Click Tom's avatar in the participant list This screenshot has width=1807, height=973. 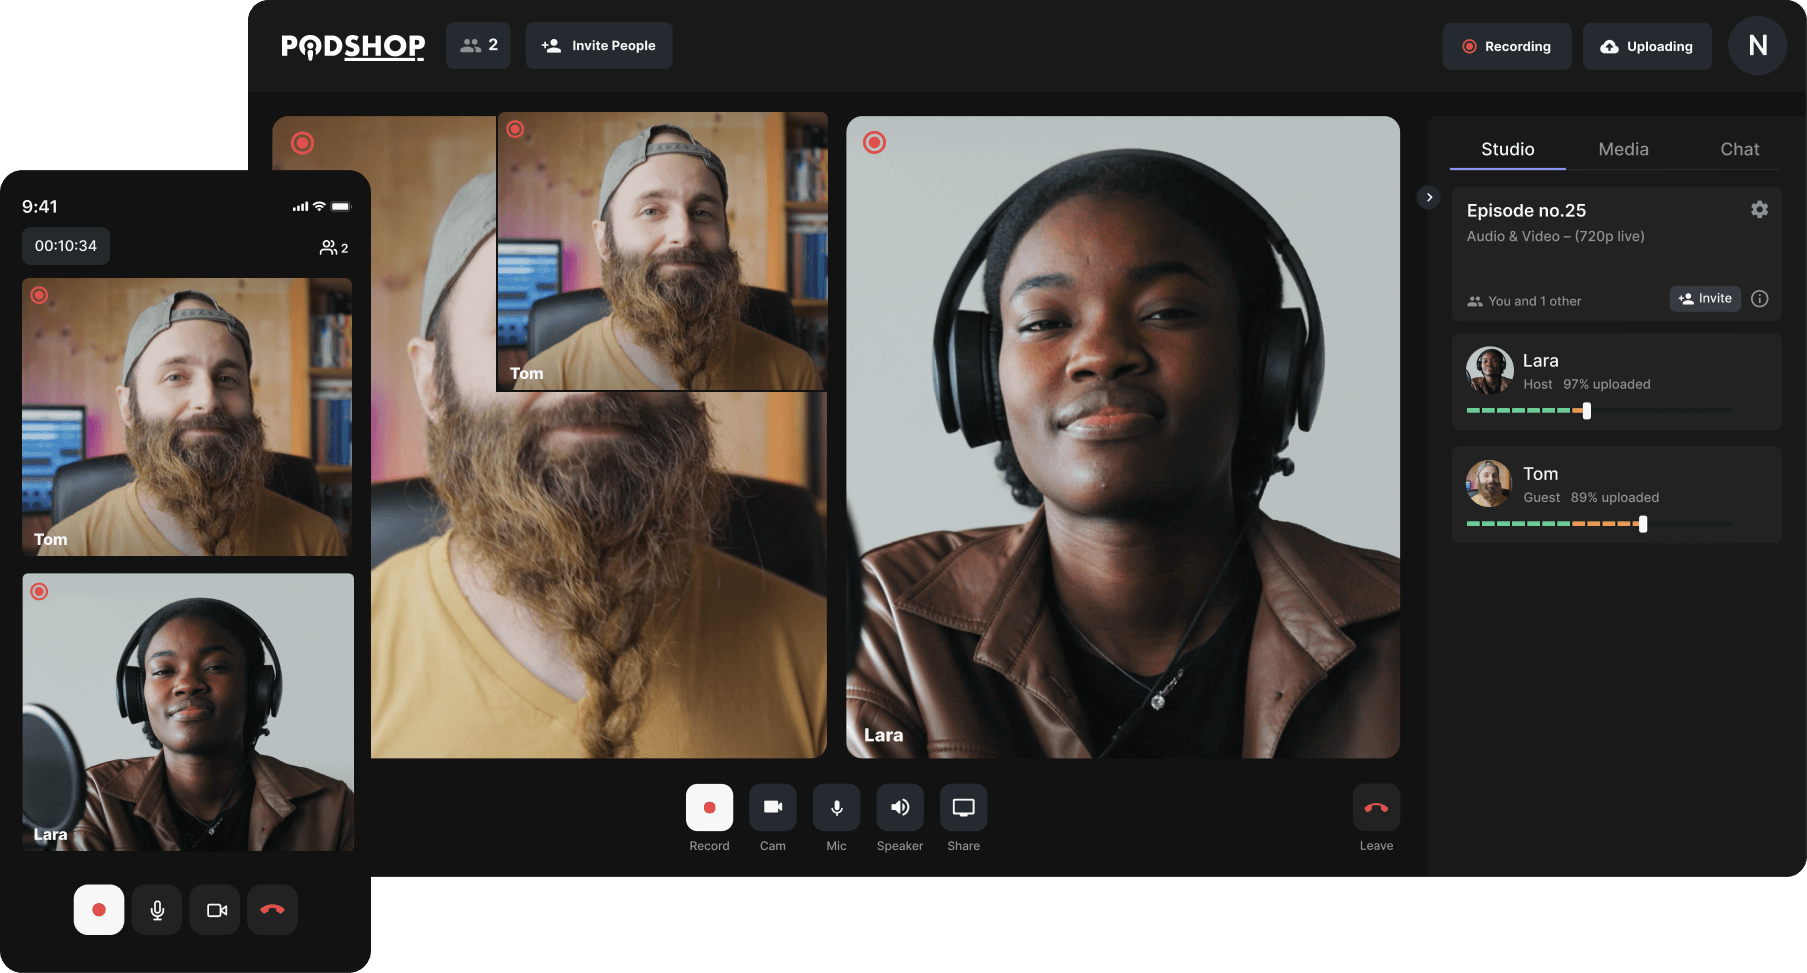coord(1489,484)
